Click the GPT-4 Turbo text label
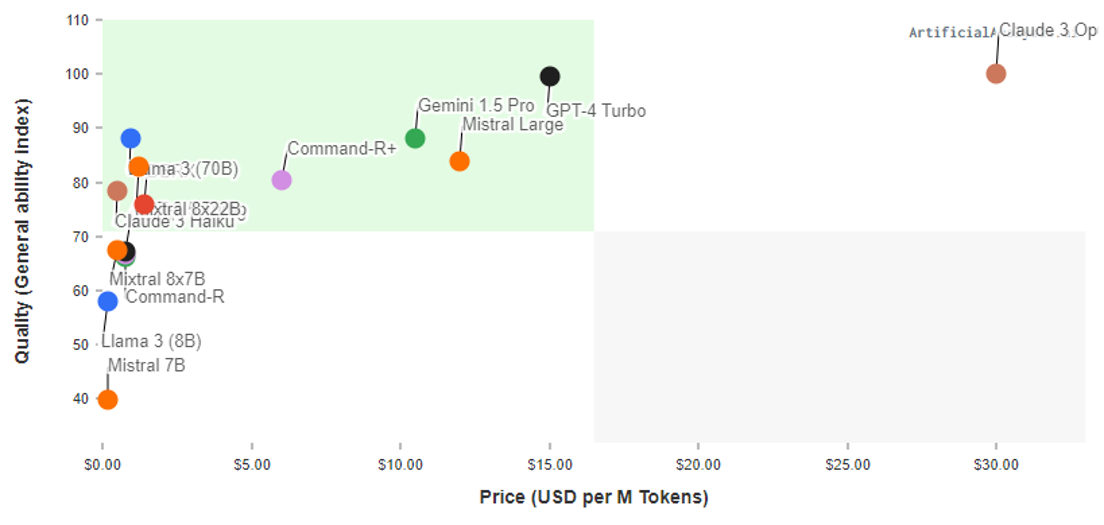This screenshot has height=525, width=1104. 595,111
